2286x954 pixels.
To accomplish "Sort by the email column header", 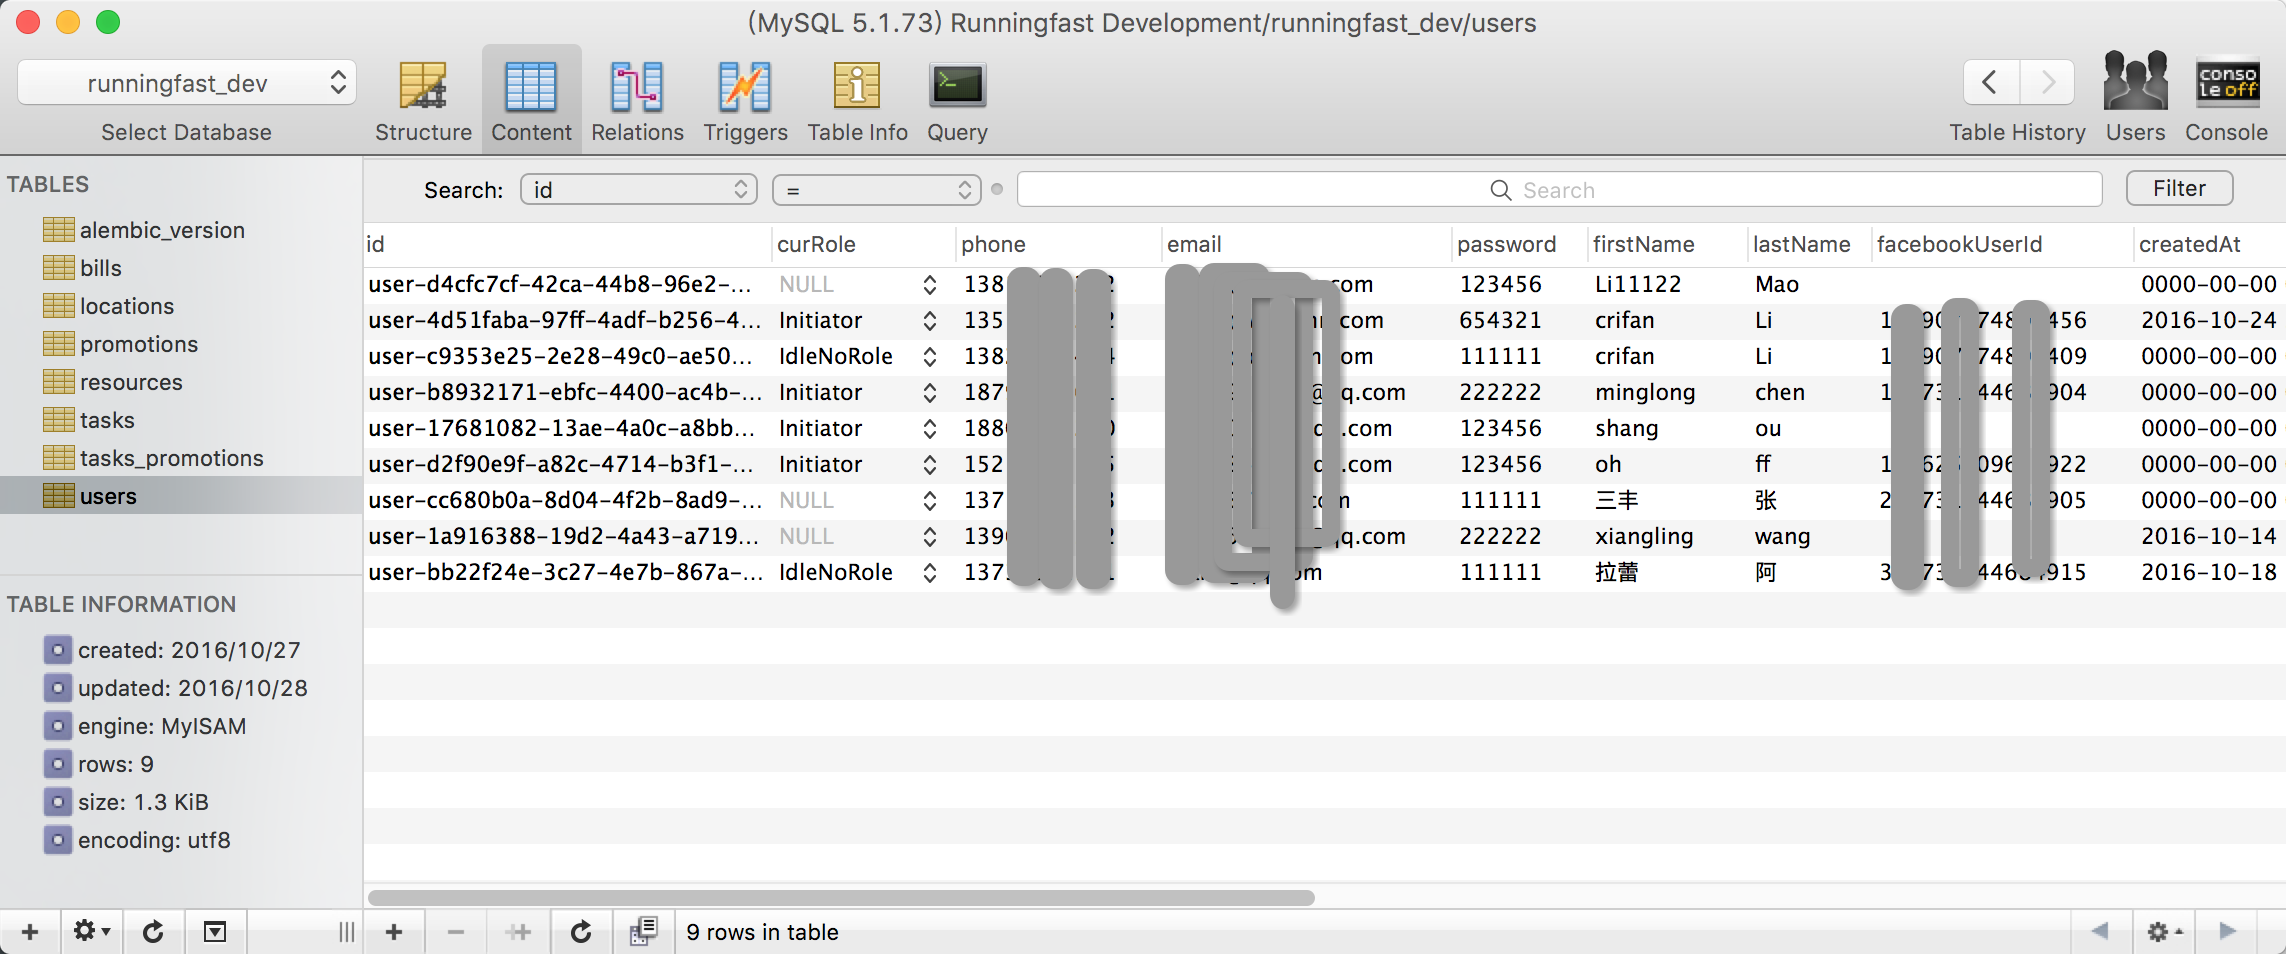I will (x=1307, y=244).
